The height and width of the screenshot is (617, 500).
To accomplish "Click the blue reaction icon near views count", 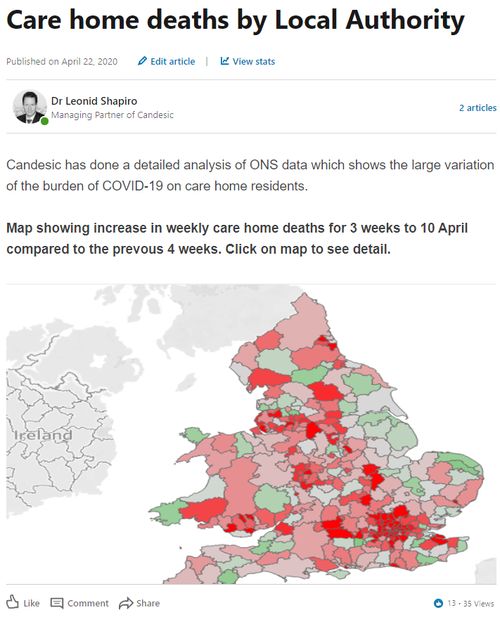I will (x=438, y=603).
